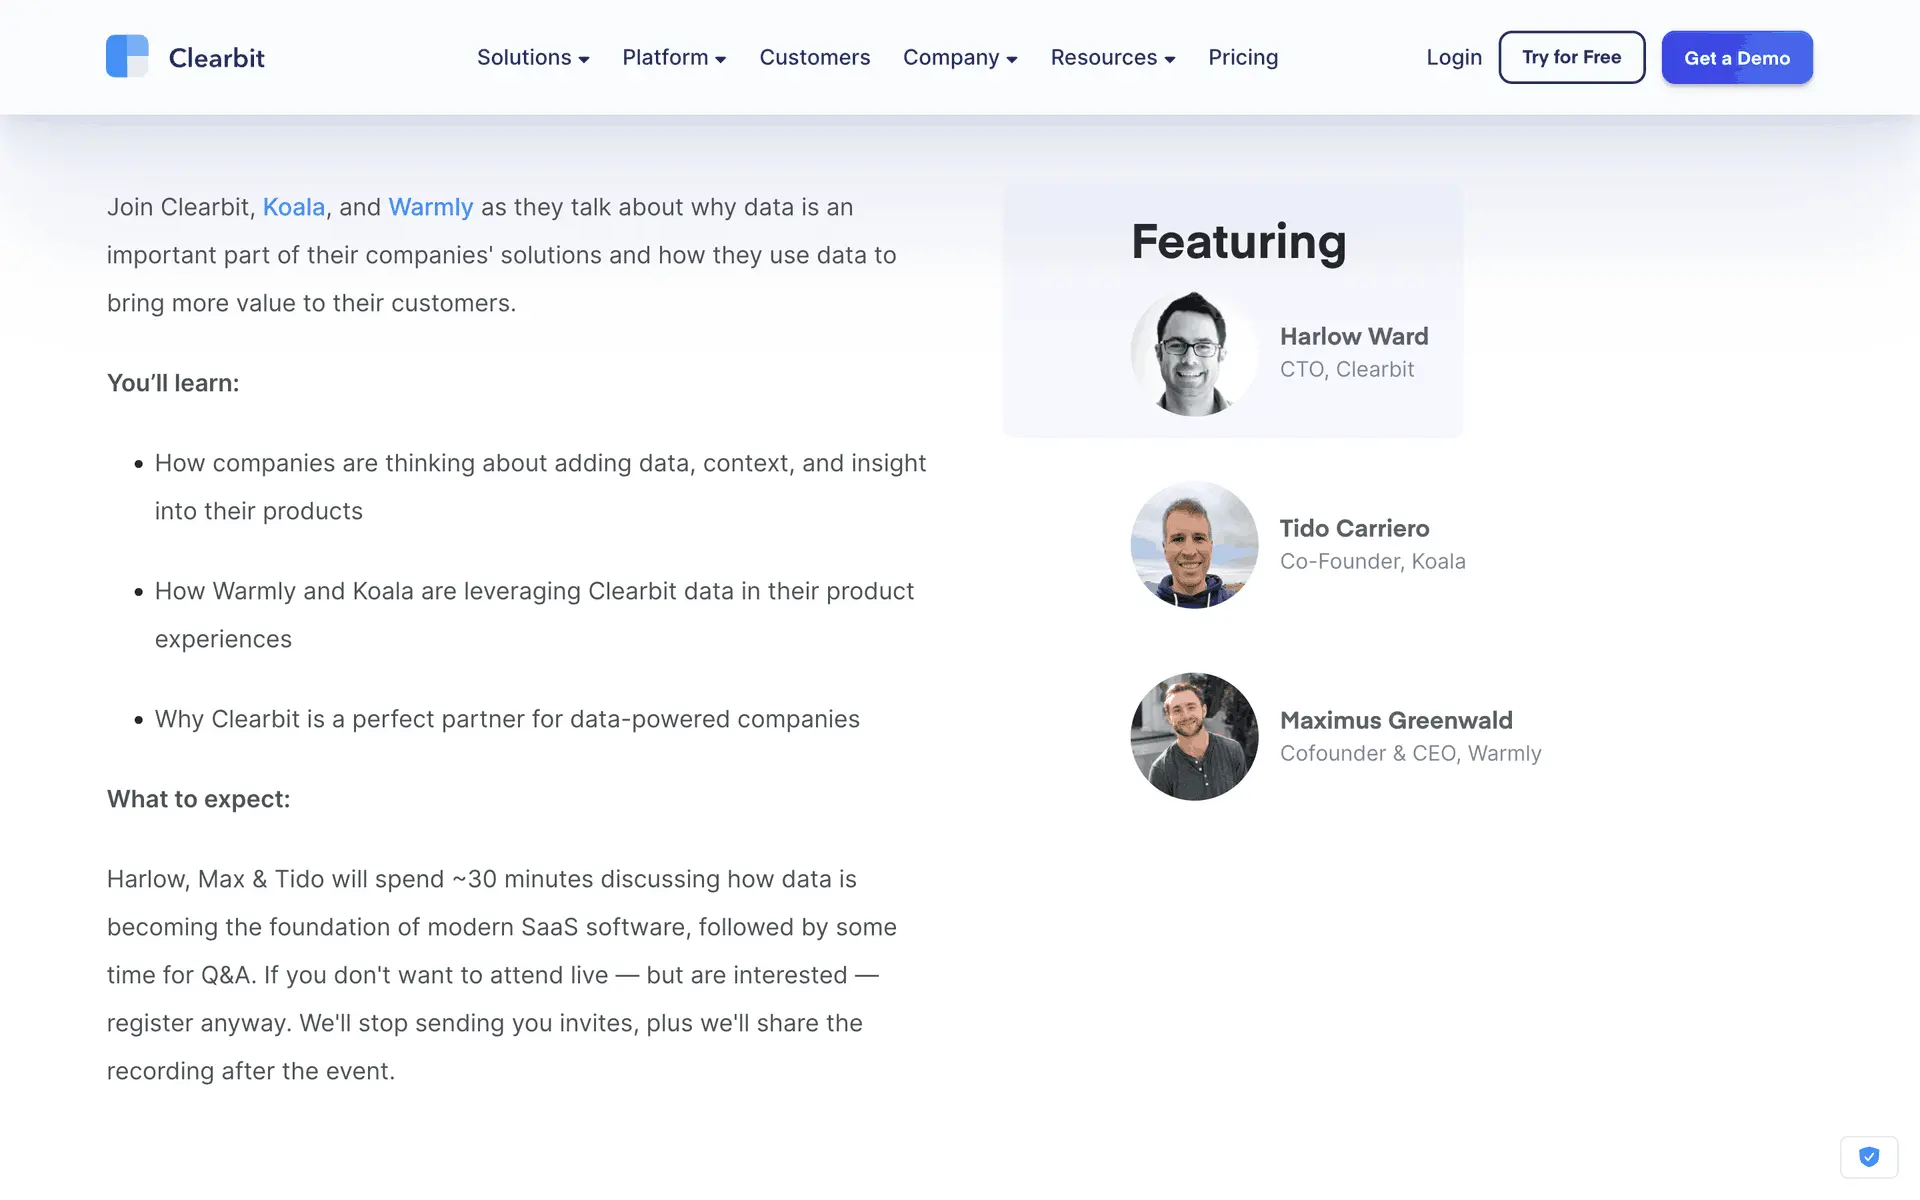Click Maximus Greenwald's profile photo
1920x1200 pixels.
click(1194, 737)
